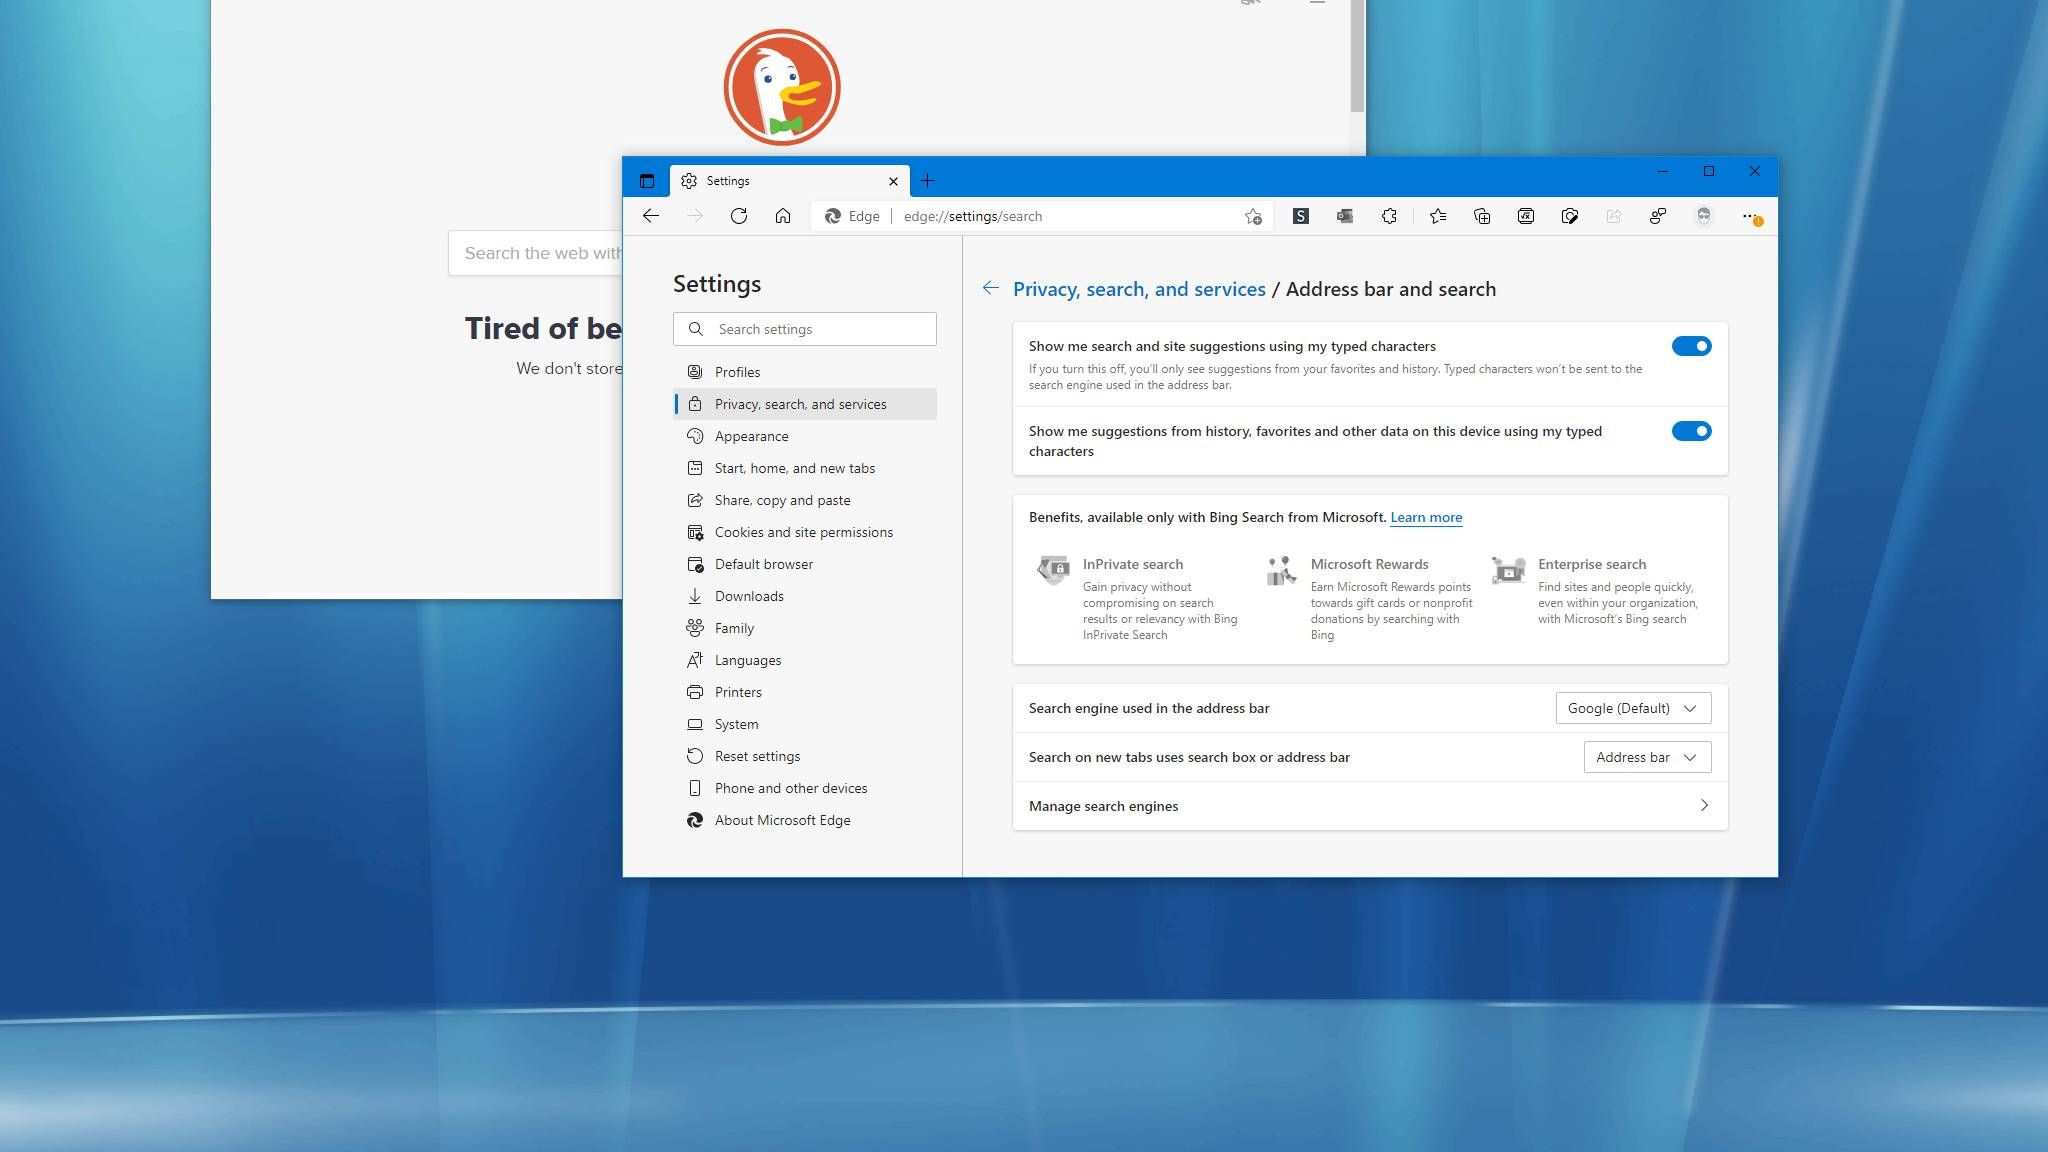Go back to Privacy, search, and services
This screenshot has width=2048, height=1152.
[1139, 289]
